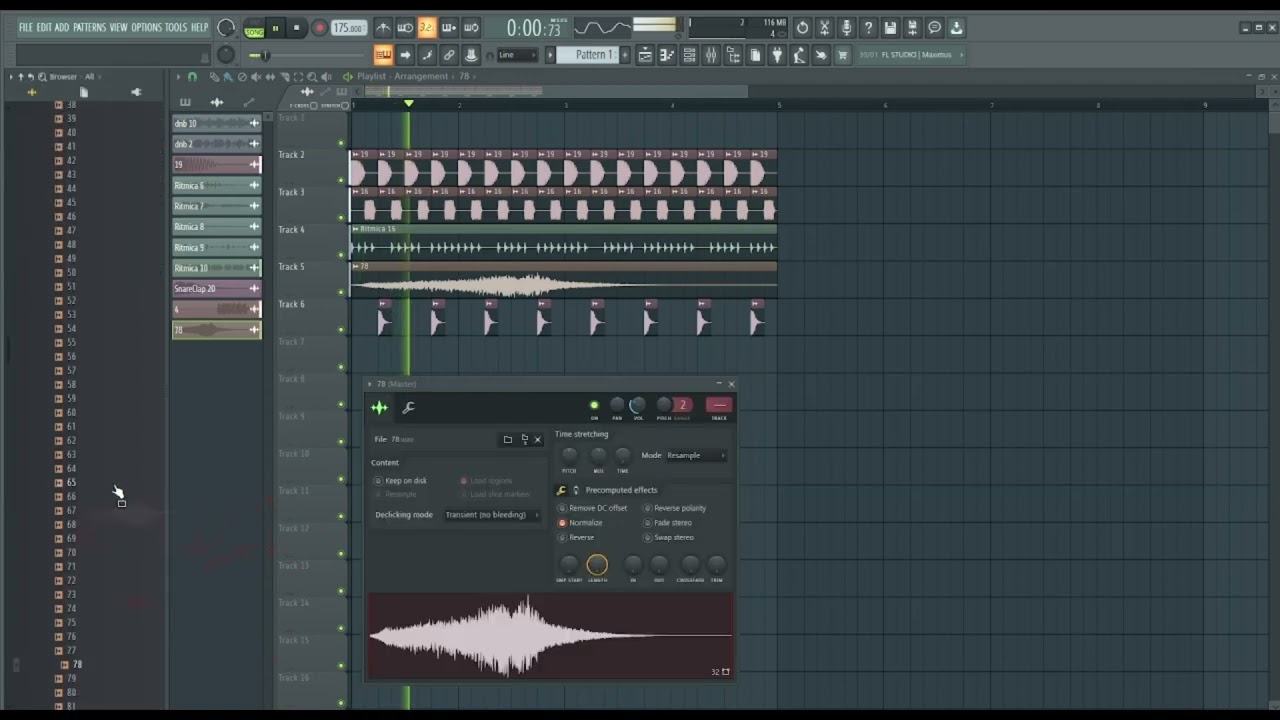Open the file folder icon for 78.wav
The height and width of the screenshot is (720, 1280).
508,439
